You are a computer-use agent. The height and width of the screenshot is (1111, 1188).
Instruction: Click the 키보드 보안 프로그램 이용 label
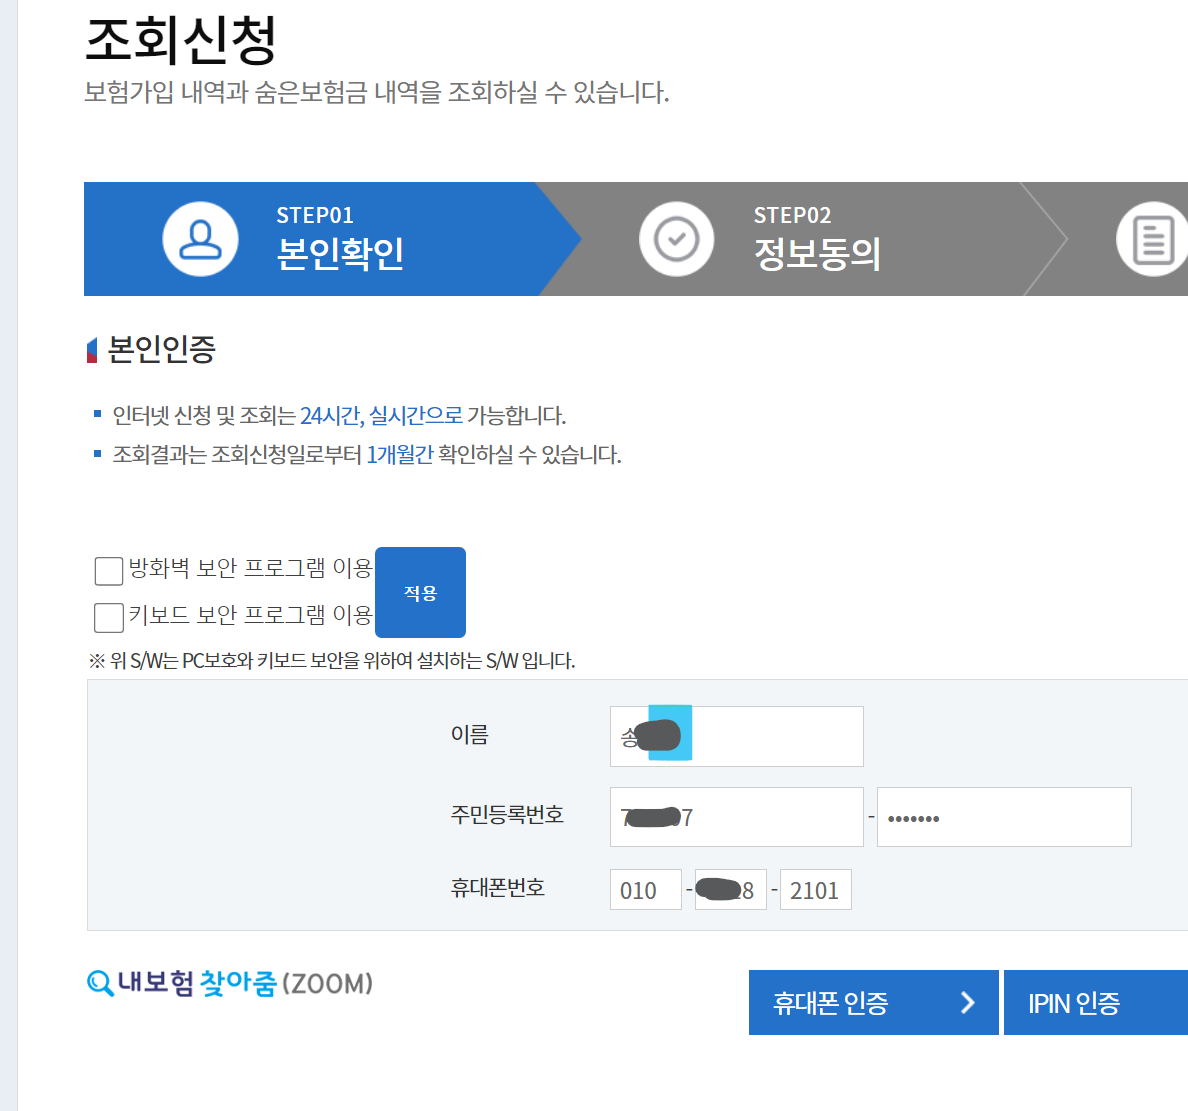(251, 615)
